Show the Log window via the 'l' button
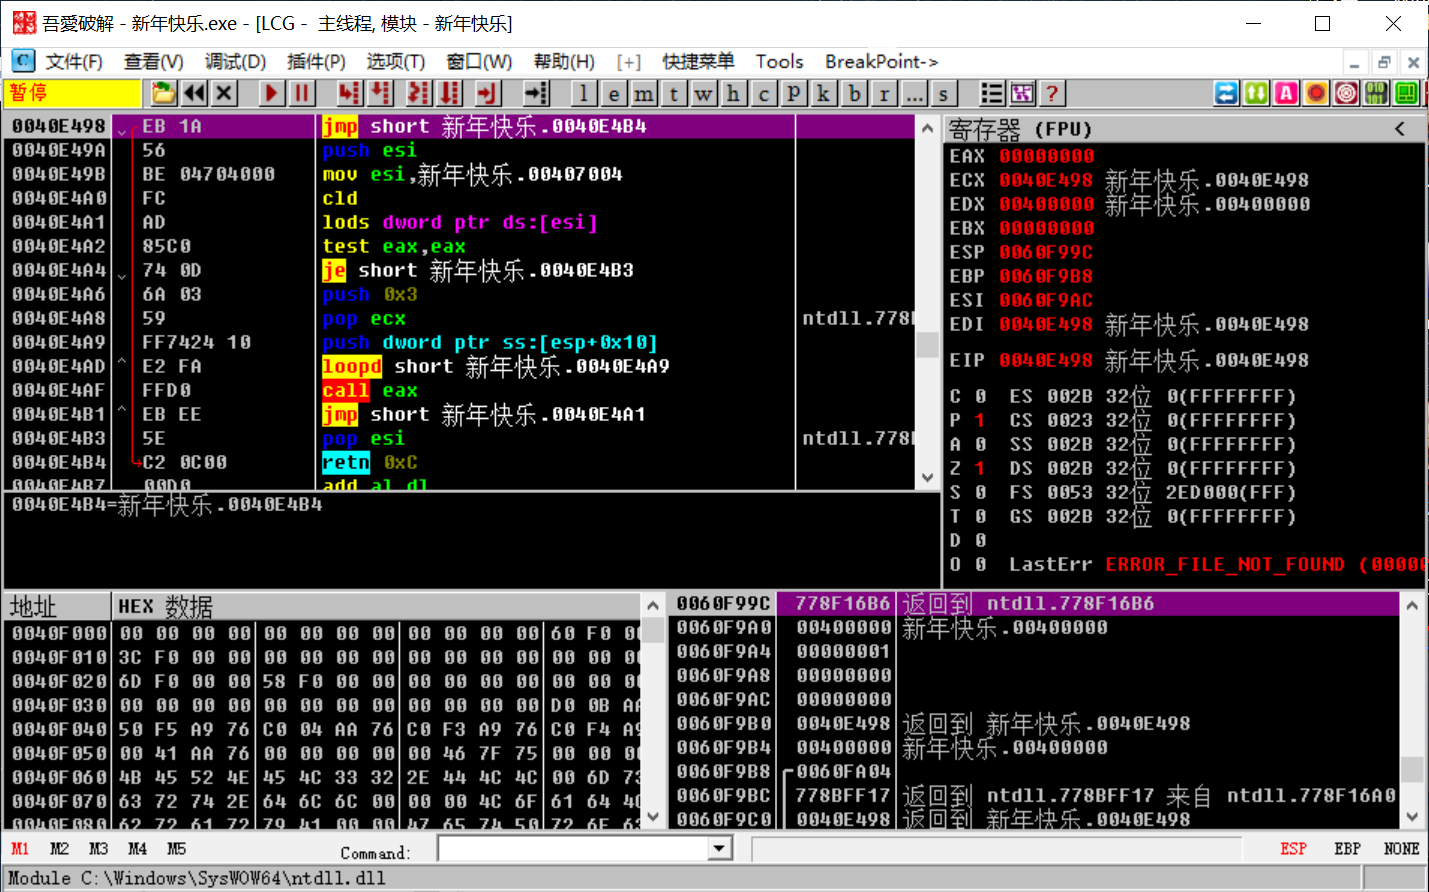 tap(584, 93)
